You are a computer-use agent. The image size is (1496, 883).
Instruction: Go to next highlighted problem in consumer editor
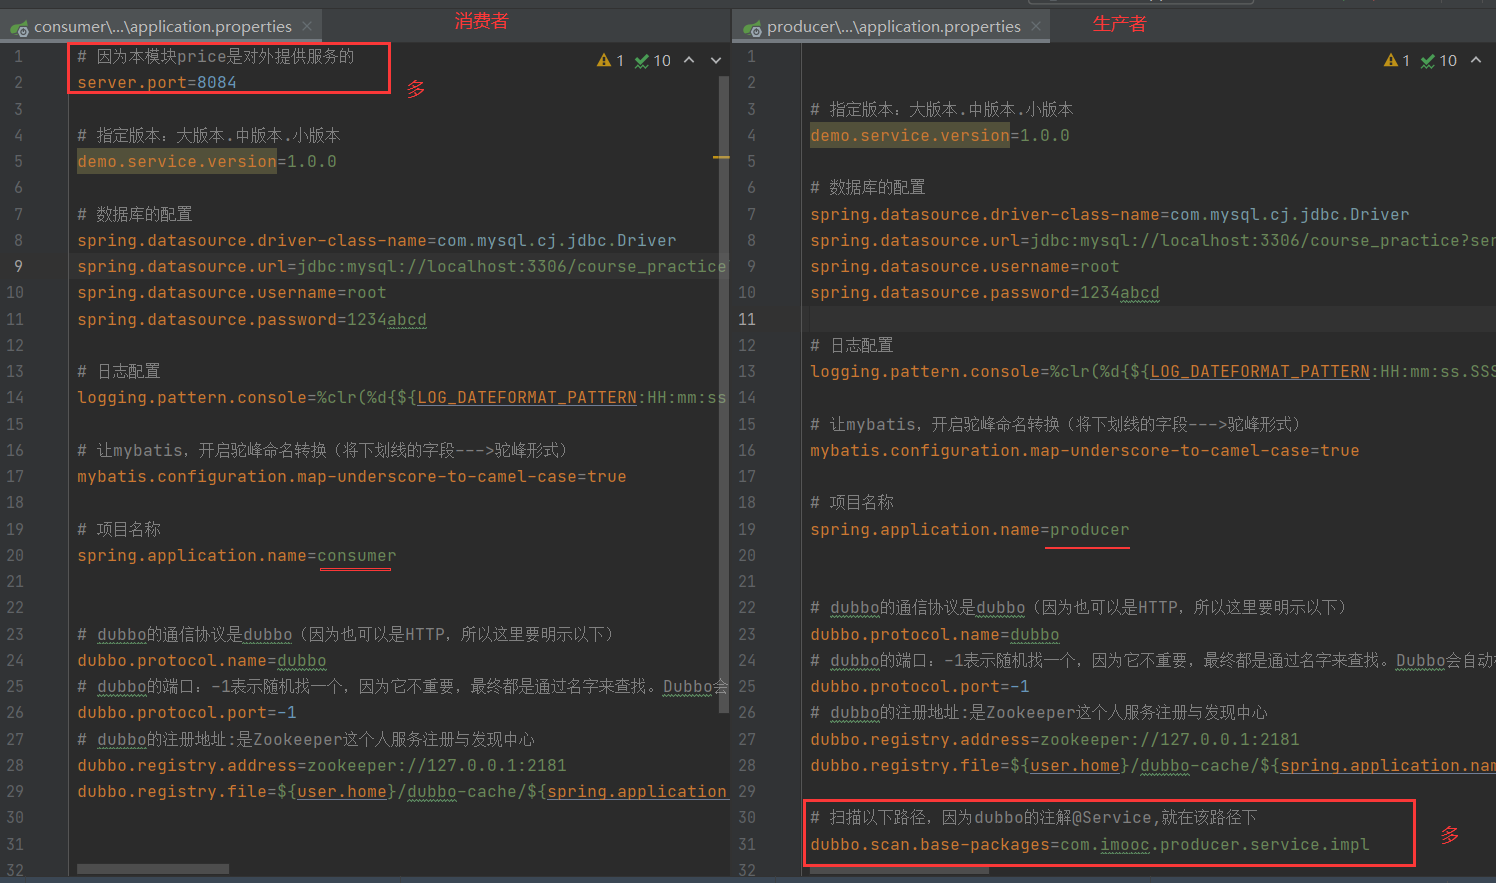(x=716, y=60)
